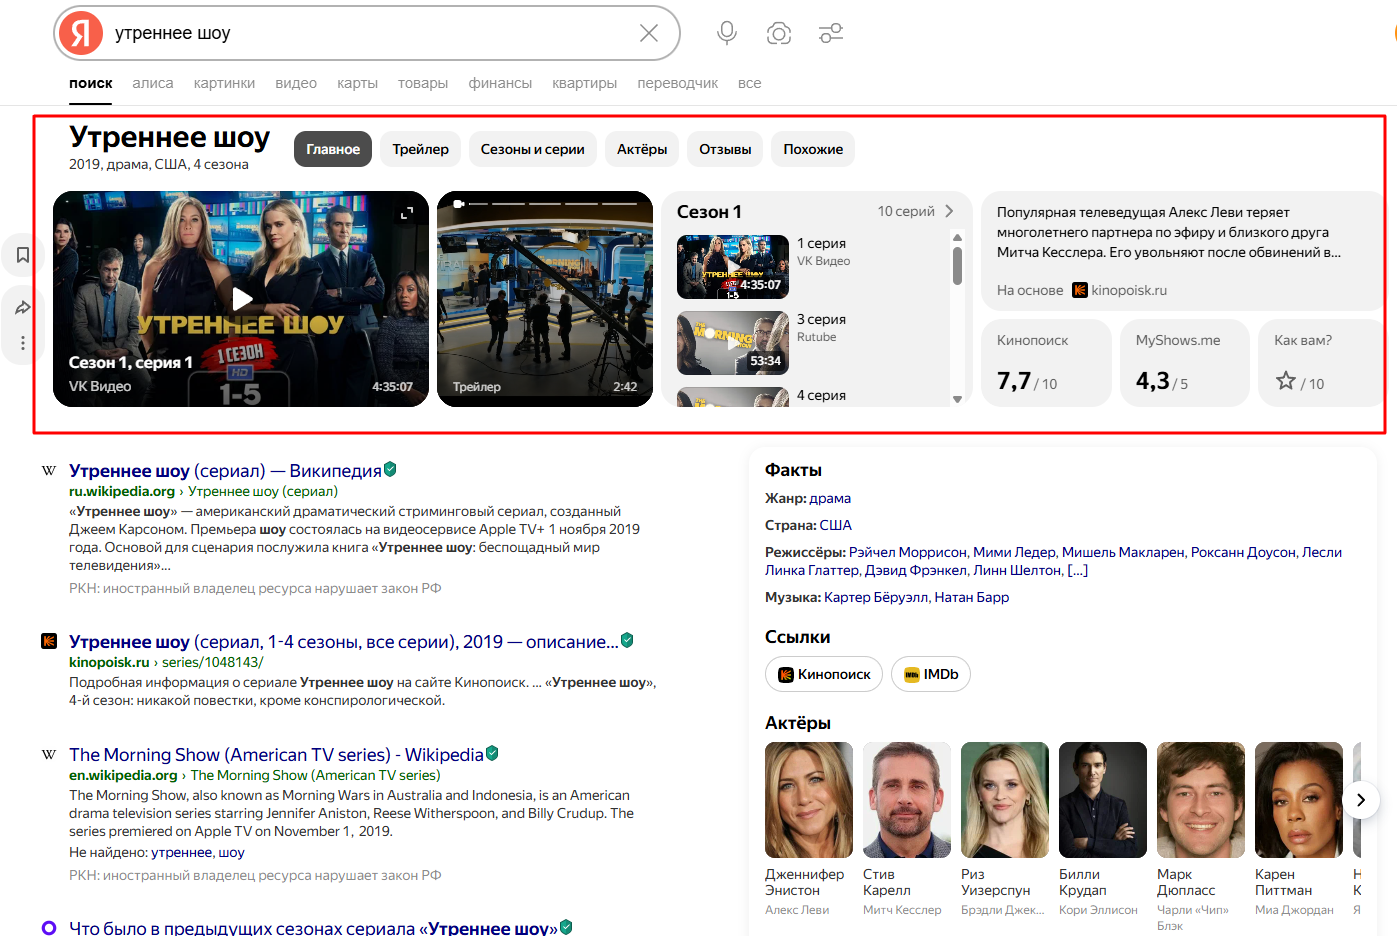Click the Yandex logo icon
The width and height of the screenshot is (1397, 936).
click(x=81, y=33)
